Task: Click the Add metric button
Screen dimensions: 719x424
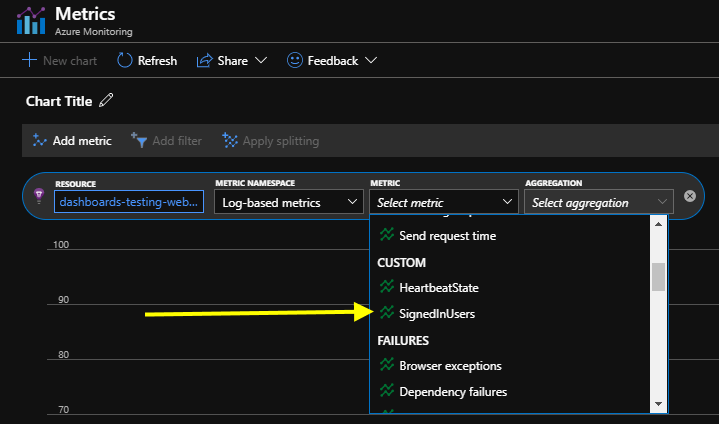Action: click(71, 141)
